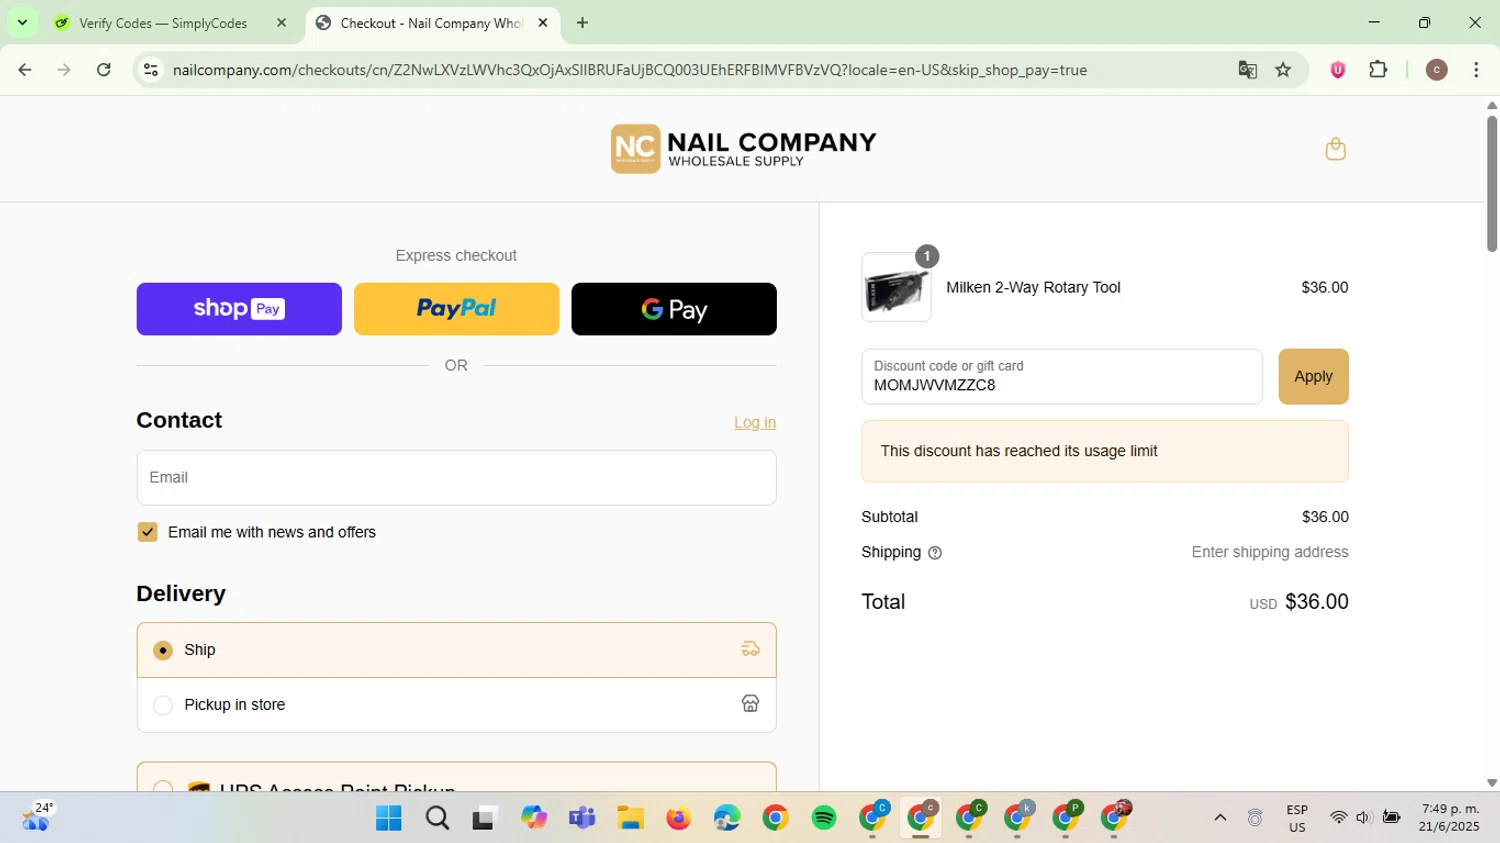The width and height of the screenshot is (1500, 843).
Task: Click the Subtotal $36.00 amount
Action: pos(1325,517)
